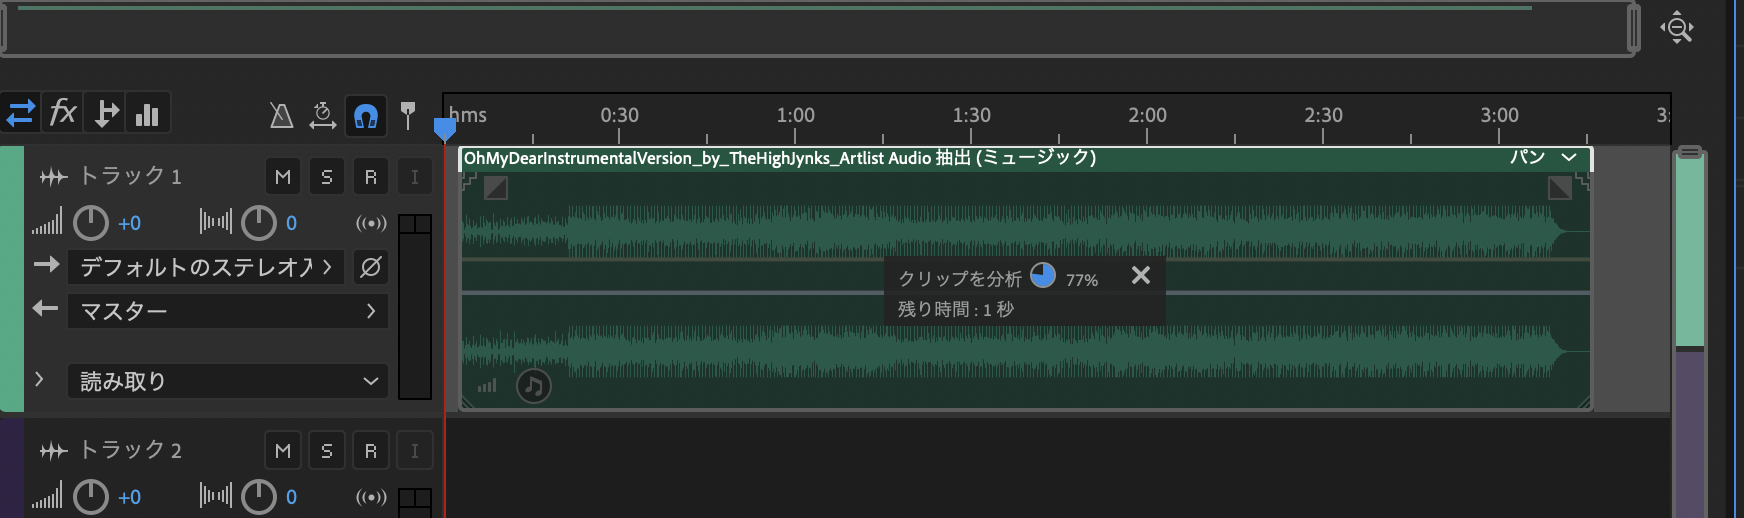Image resolution: width=1744 pixels, height=518 pixels.
Task: Click the playhead marker on the ruler
Action: 445,130
